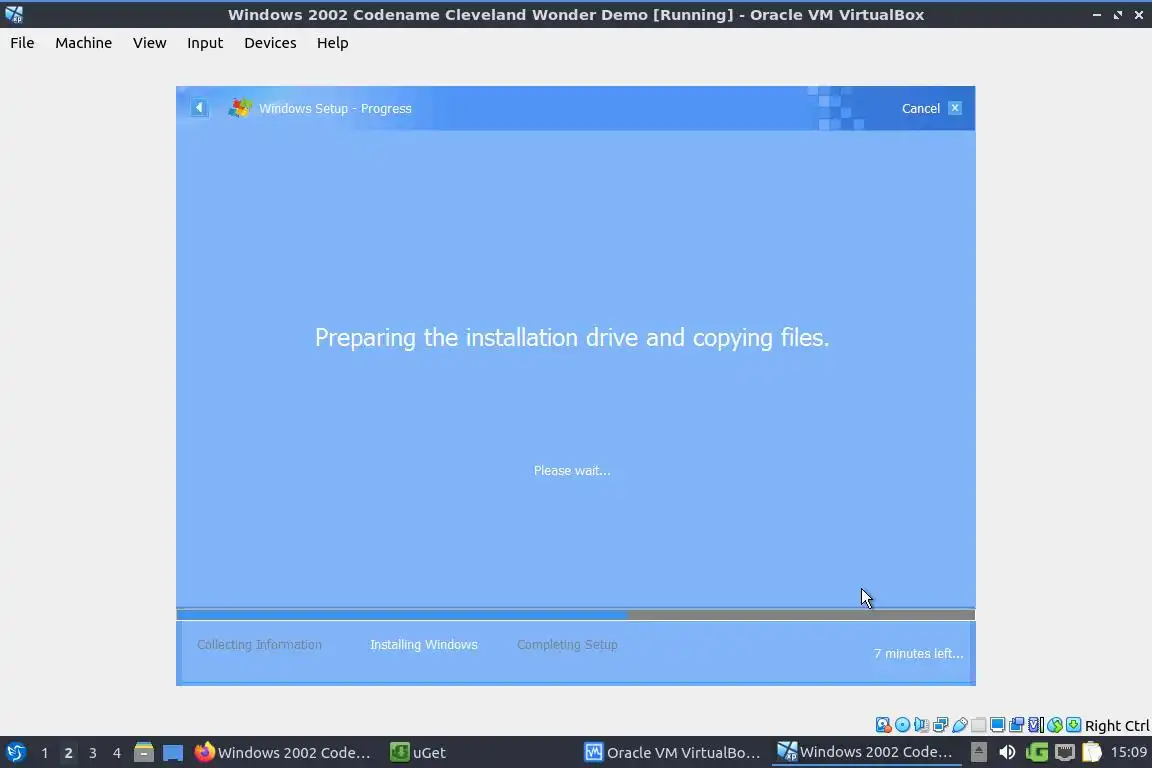Open the system start menu bird icon
1152x768 pixels.
(15, 752)
